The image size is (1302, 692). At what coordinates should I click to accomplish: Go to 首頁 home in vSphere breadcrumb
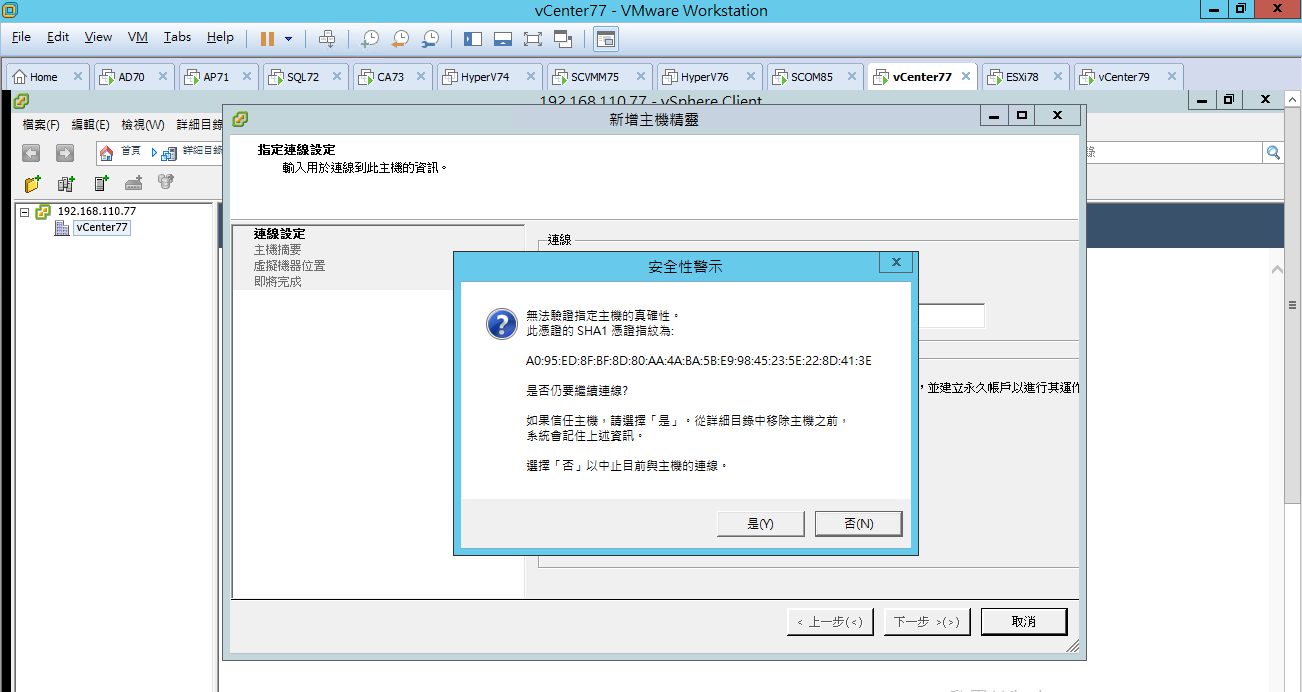tap(120, 152)
